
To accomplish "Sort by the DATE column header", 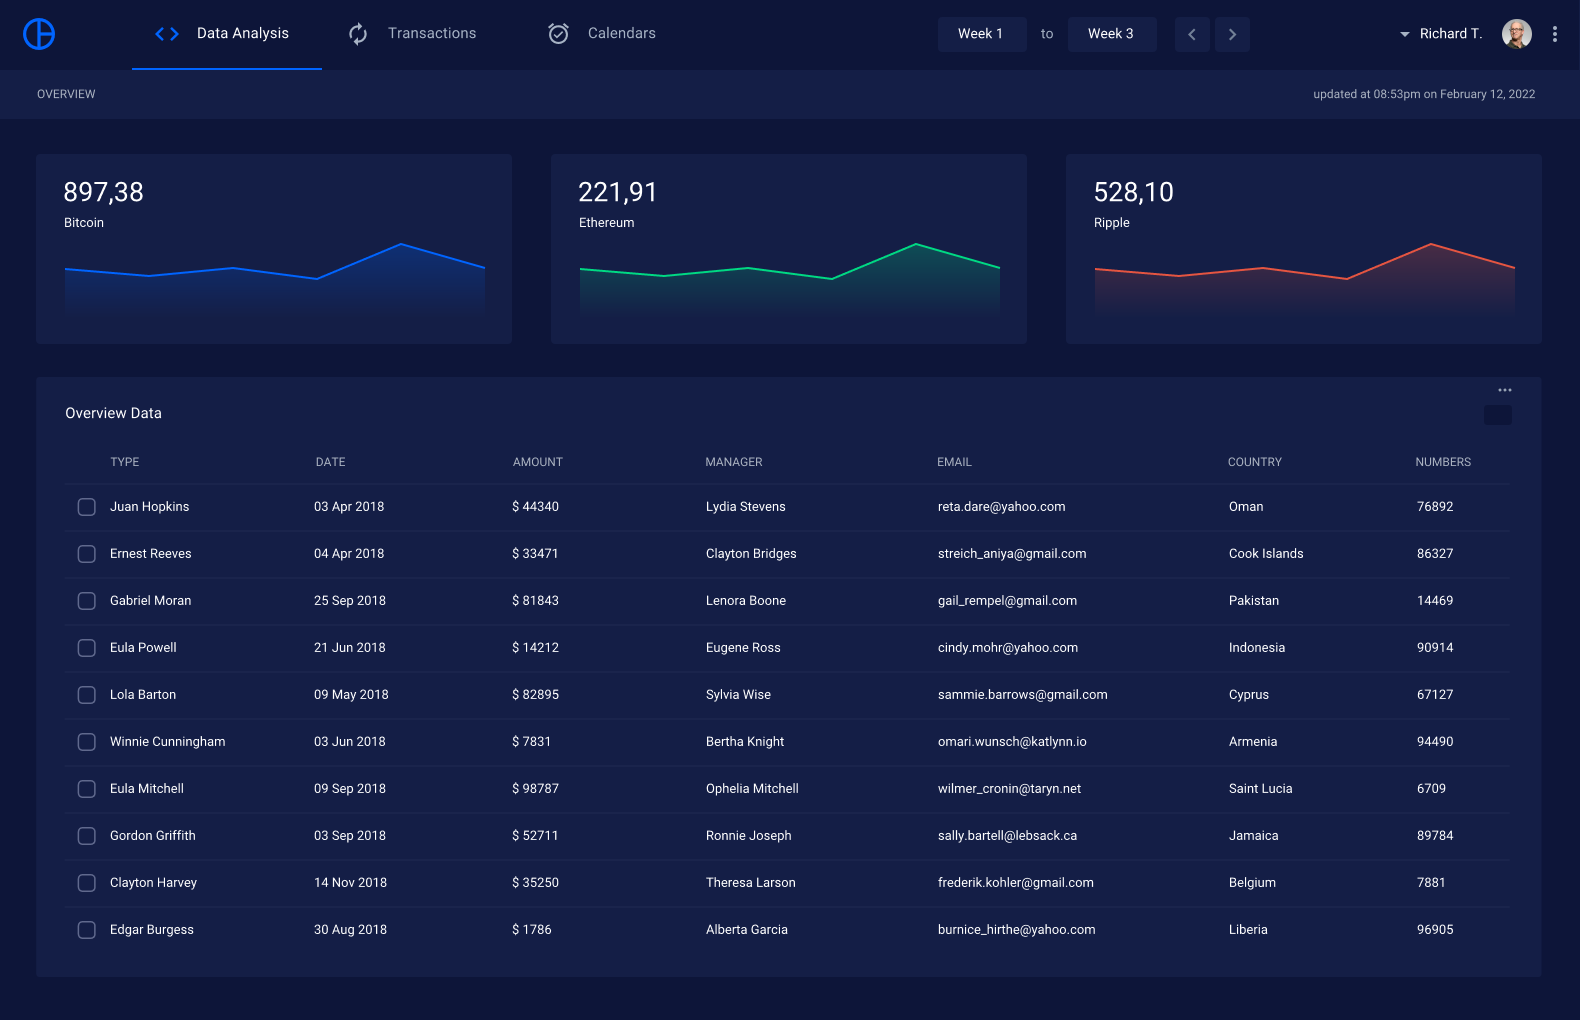I will (x=330, y=462).
